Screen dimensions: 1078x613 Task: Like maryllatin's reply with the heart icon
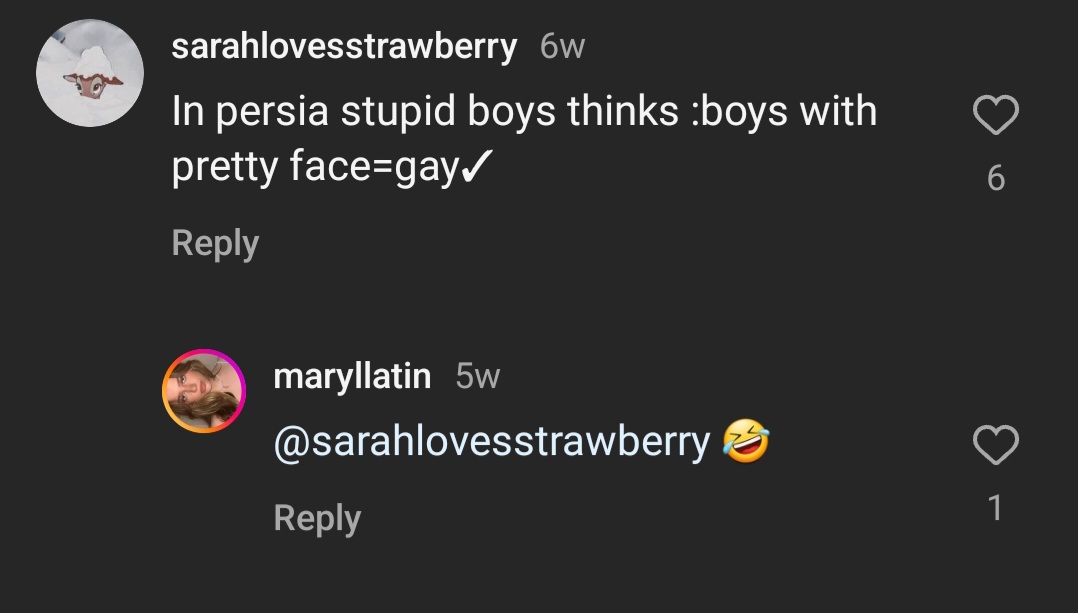pyautogui.click(x=996, y=445)
